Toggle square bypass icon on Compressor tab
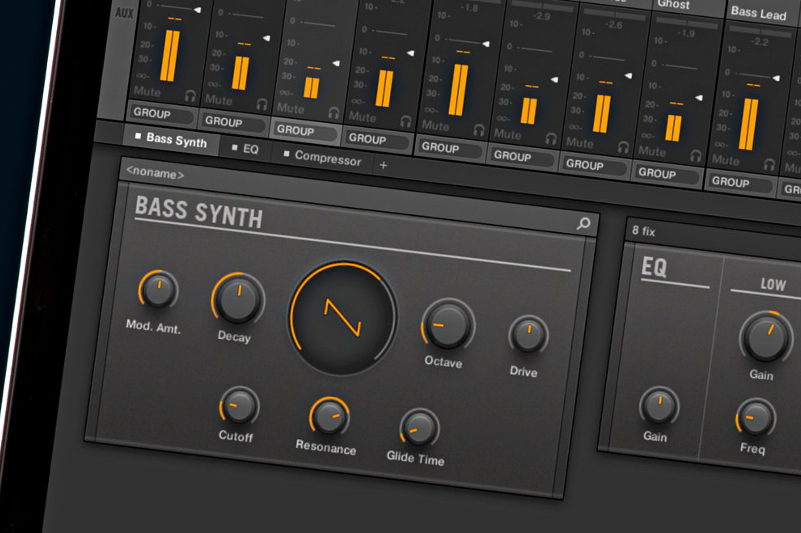 (x=287, y=153)
